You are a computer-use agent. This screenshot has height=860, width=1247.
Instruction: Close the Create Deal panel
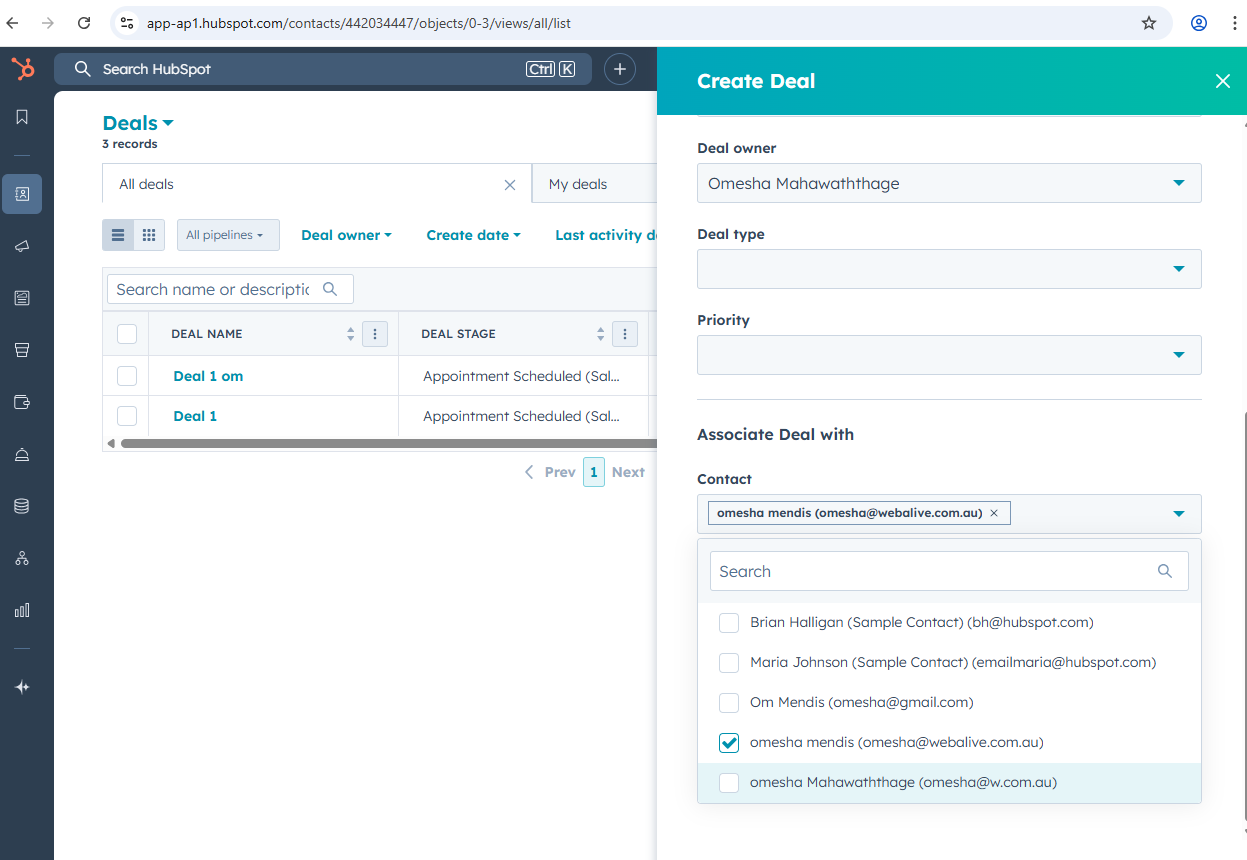pyautogui.click(x=1223, y=81)
